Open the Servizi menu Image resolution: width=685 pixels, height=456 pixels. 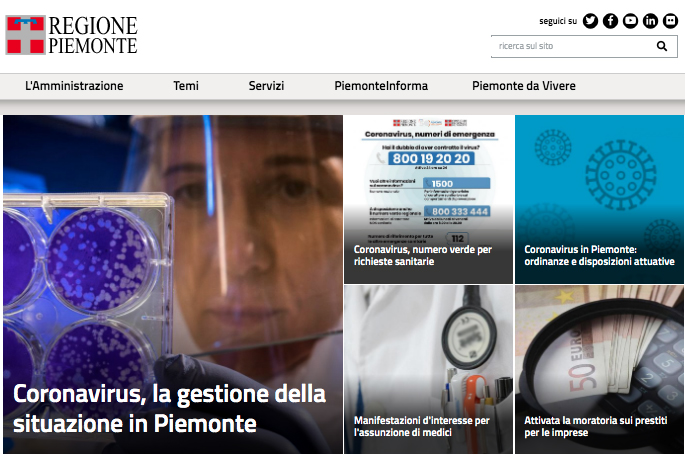(x=266, y=86)
